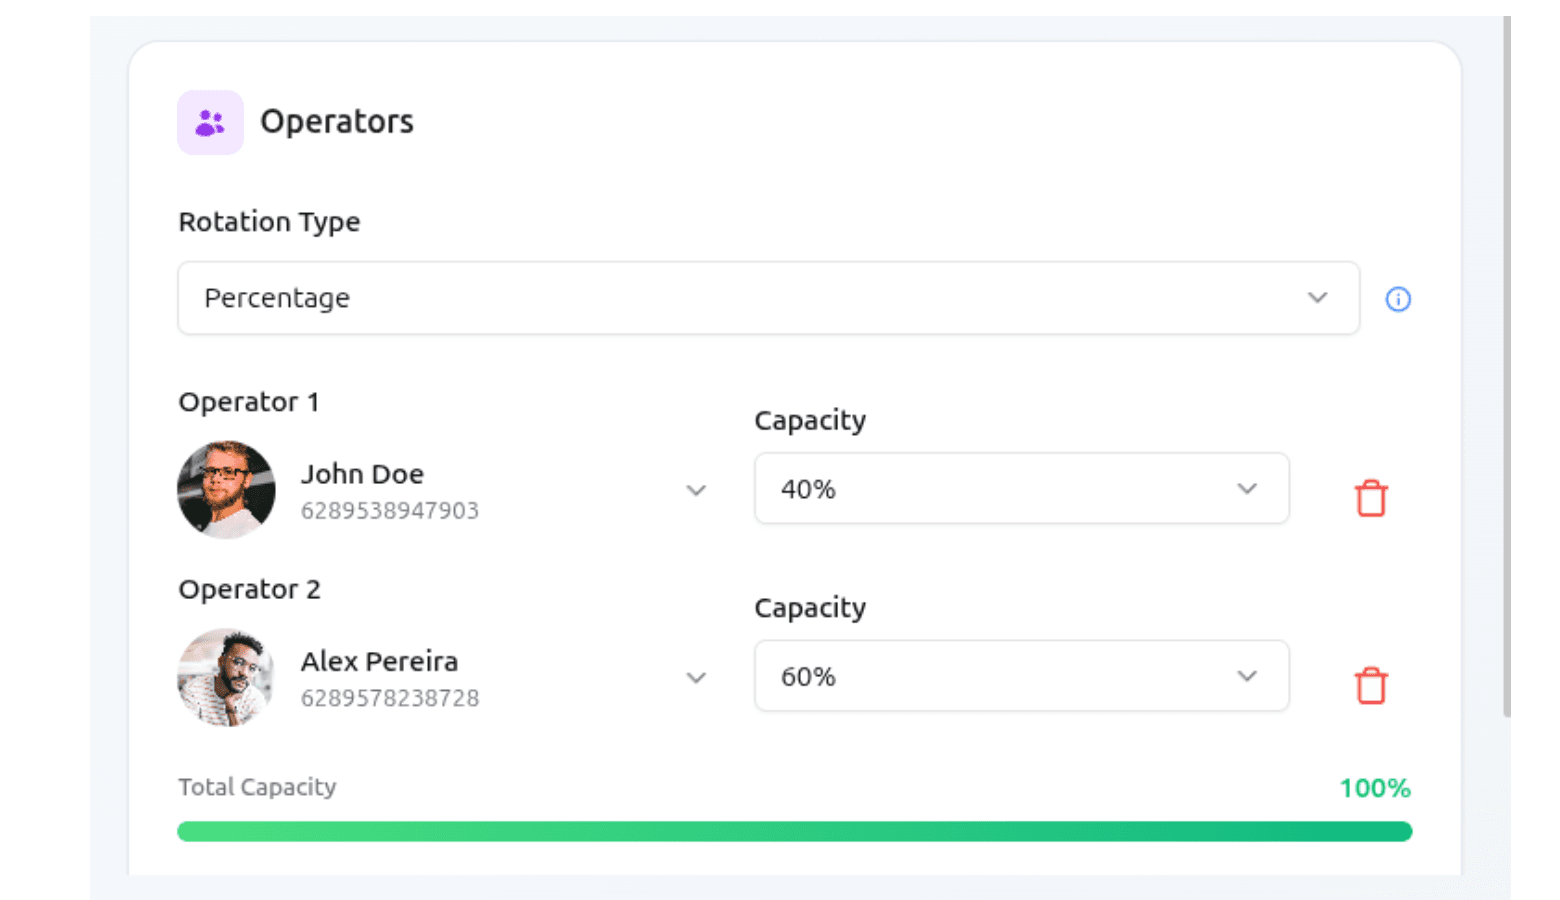Click the Total Capacity label
The width and height of the screenshot is (1560, 900).
257,787
